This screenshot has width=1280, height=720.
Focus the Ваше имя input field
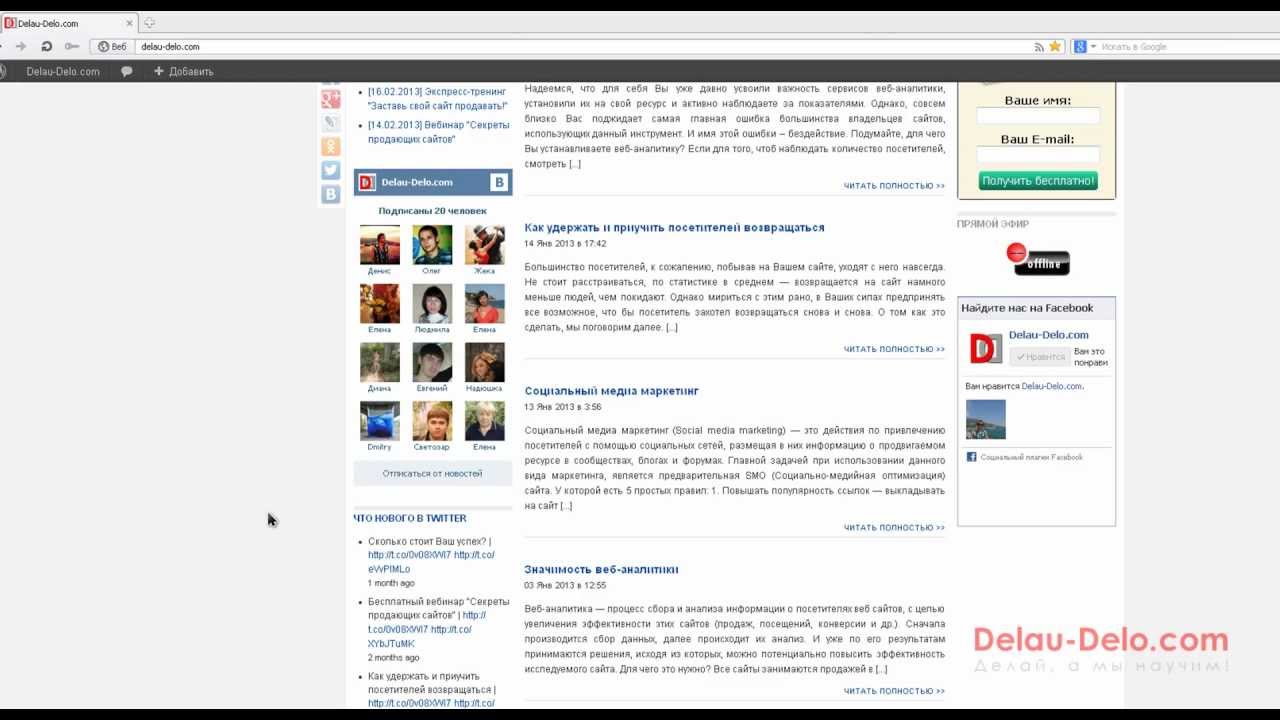(x=1038, y=116)
